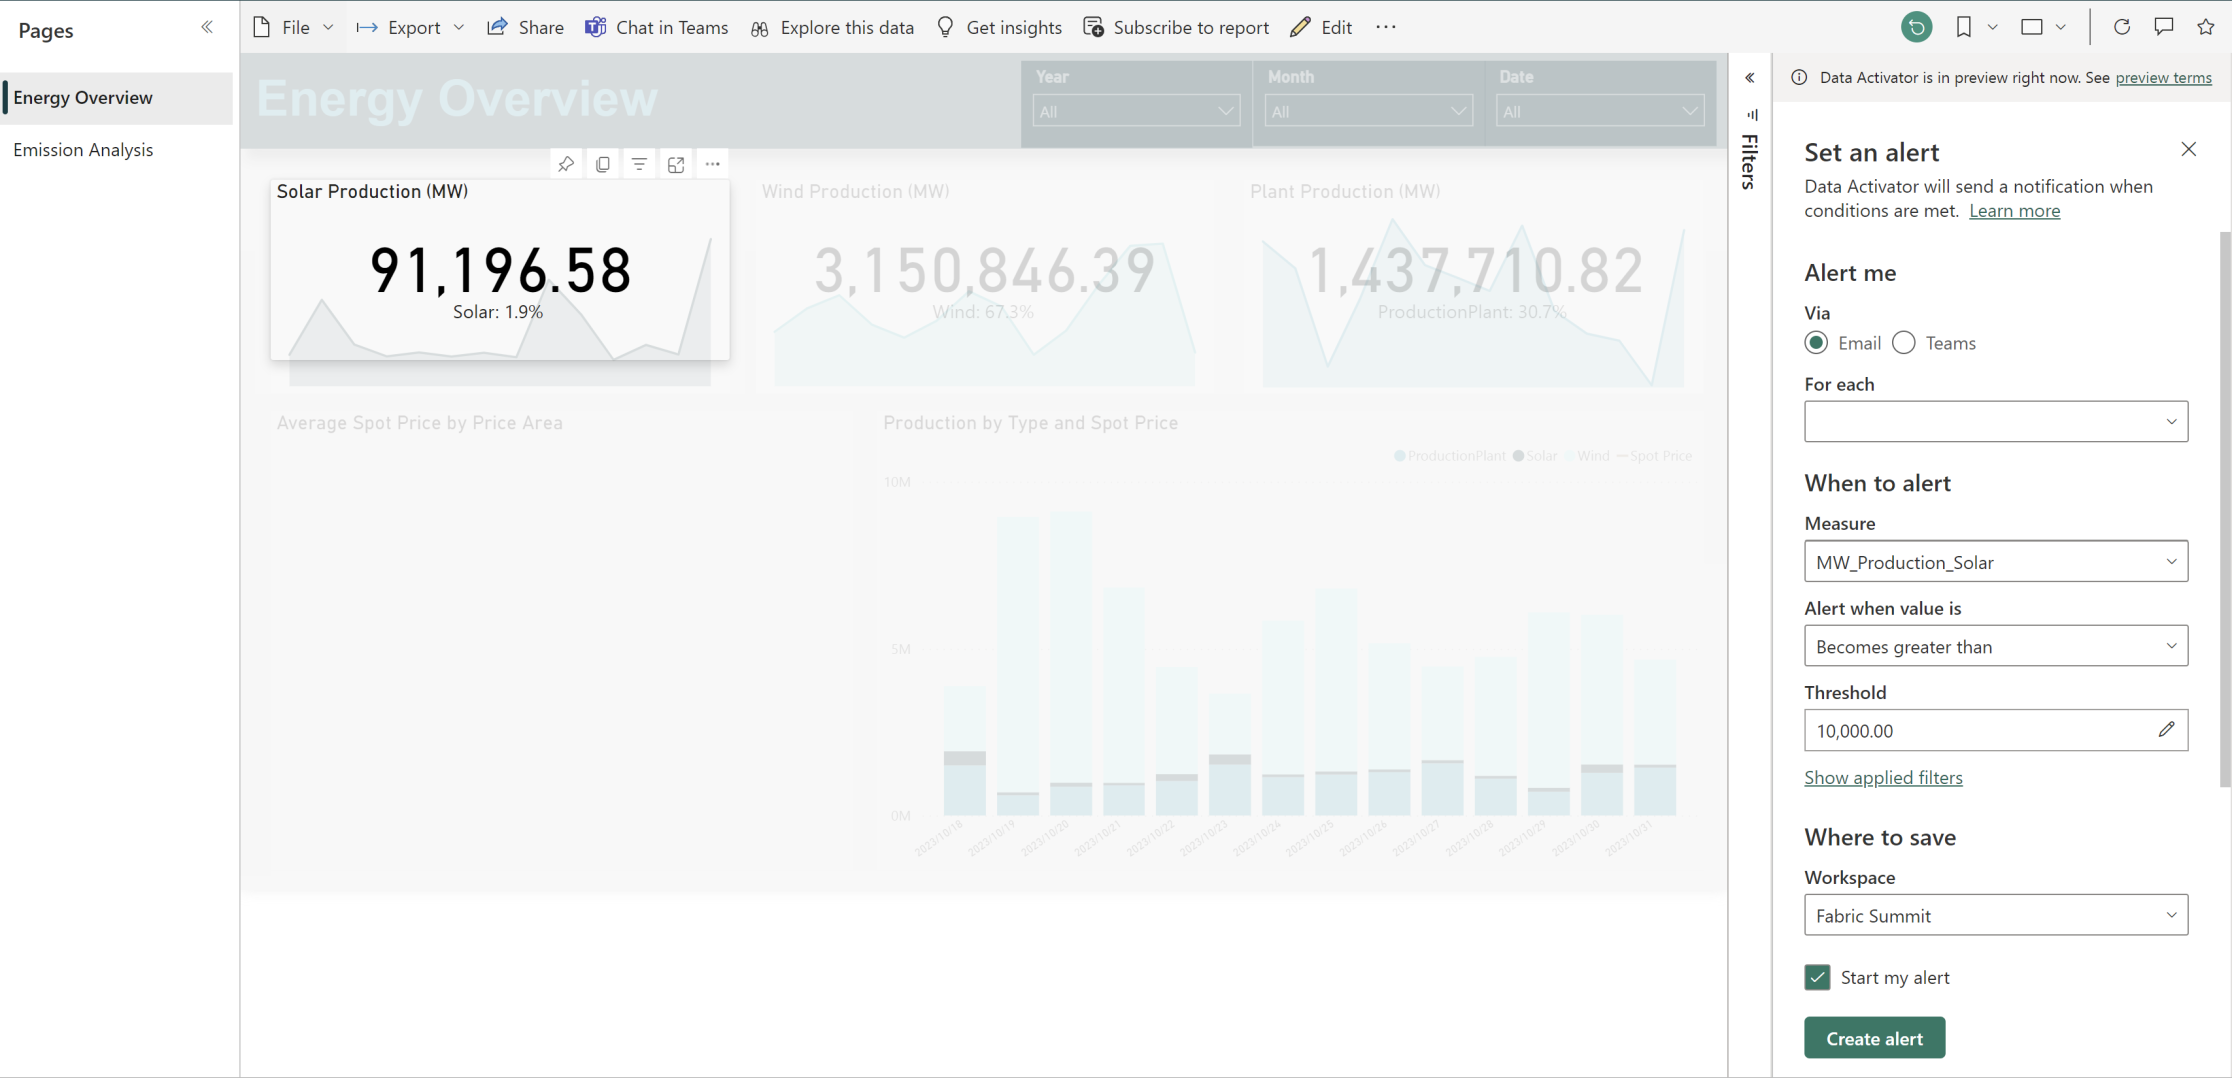Favorite this report with star icon
The image size is (2232, 1078).
click(x=2205, y=27)
